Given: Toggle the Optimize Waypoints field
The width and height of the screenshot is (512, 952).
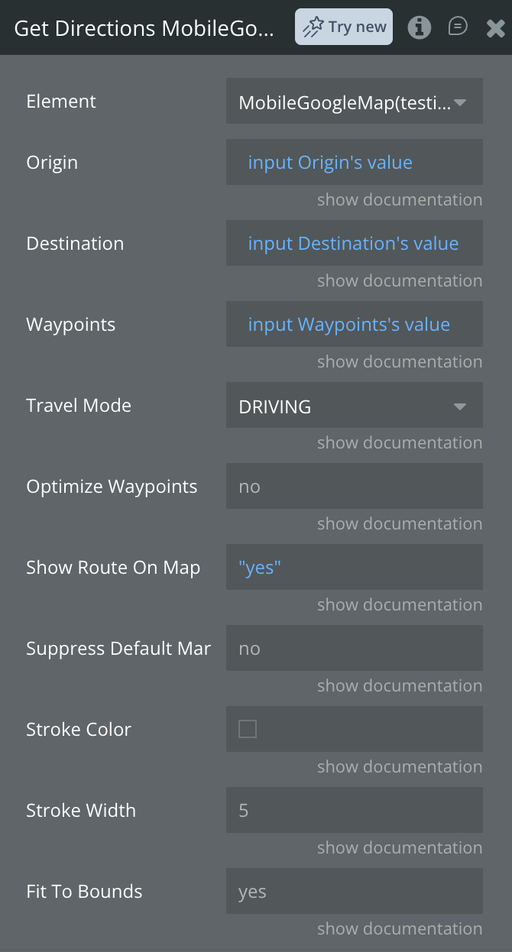Looking at the screenshot, I should 354,486.
